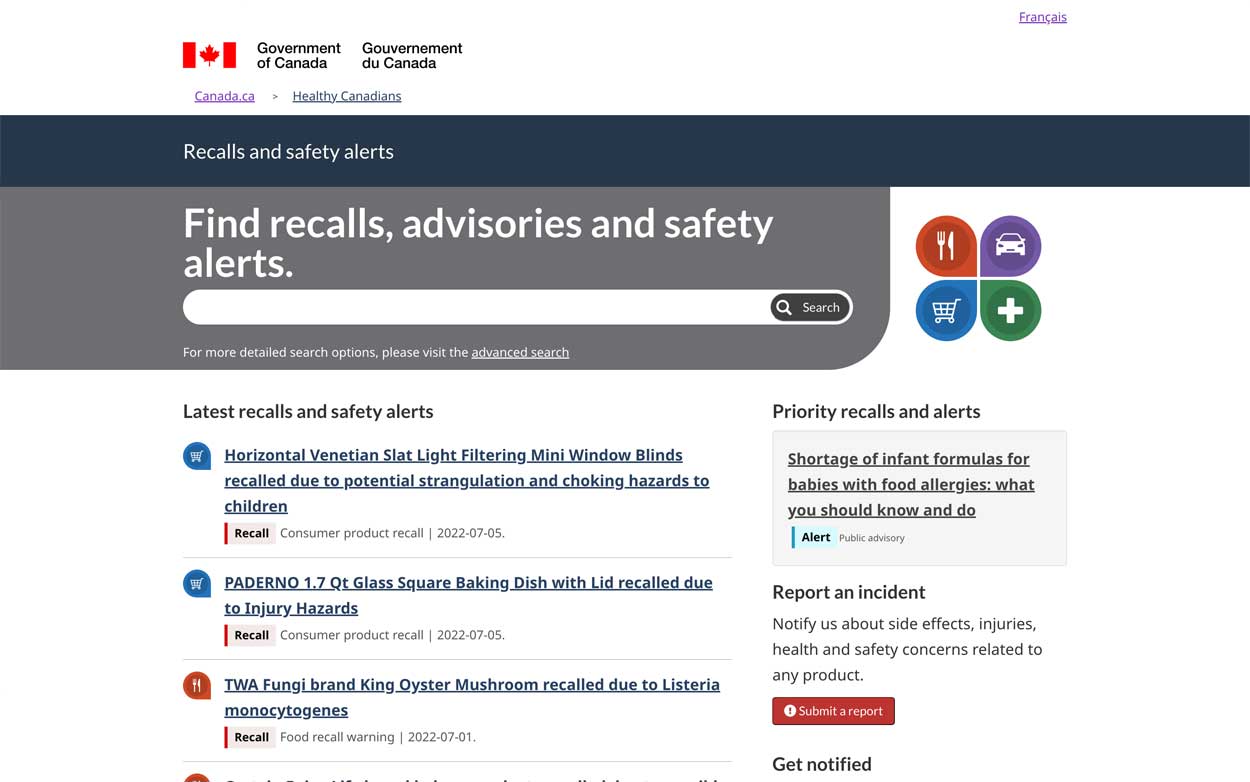Click the Alert Public advisory label
1250x782 pixels.
(848, 538)
